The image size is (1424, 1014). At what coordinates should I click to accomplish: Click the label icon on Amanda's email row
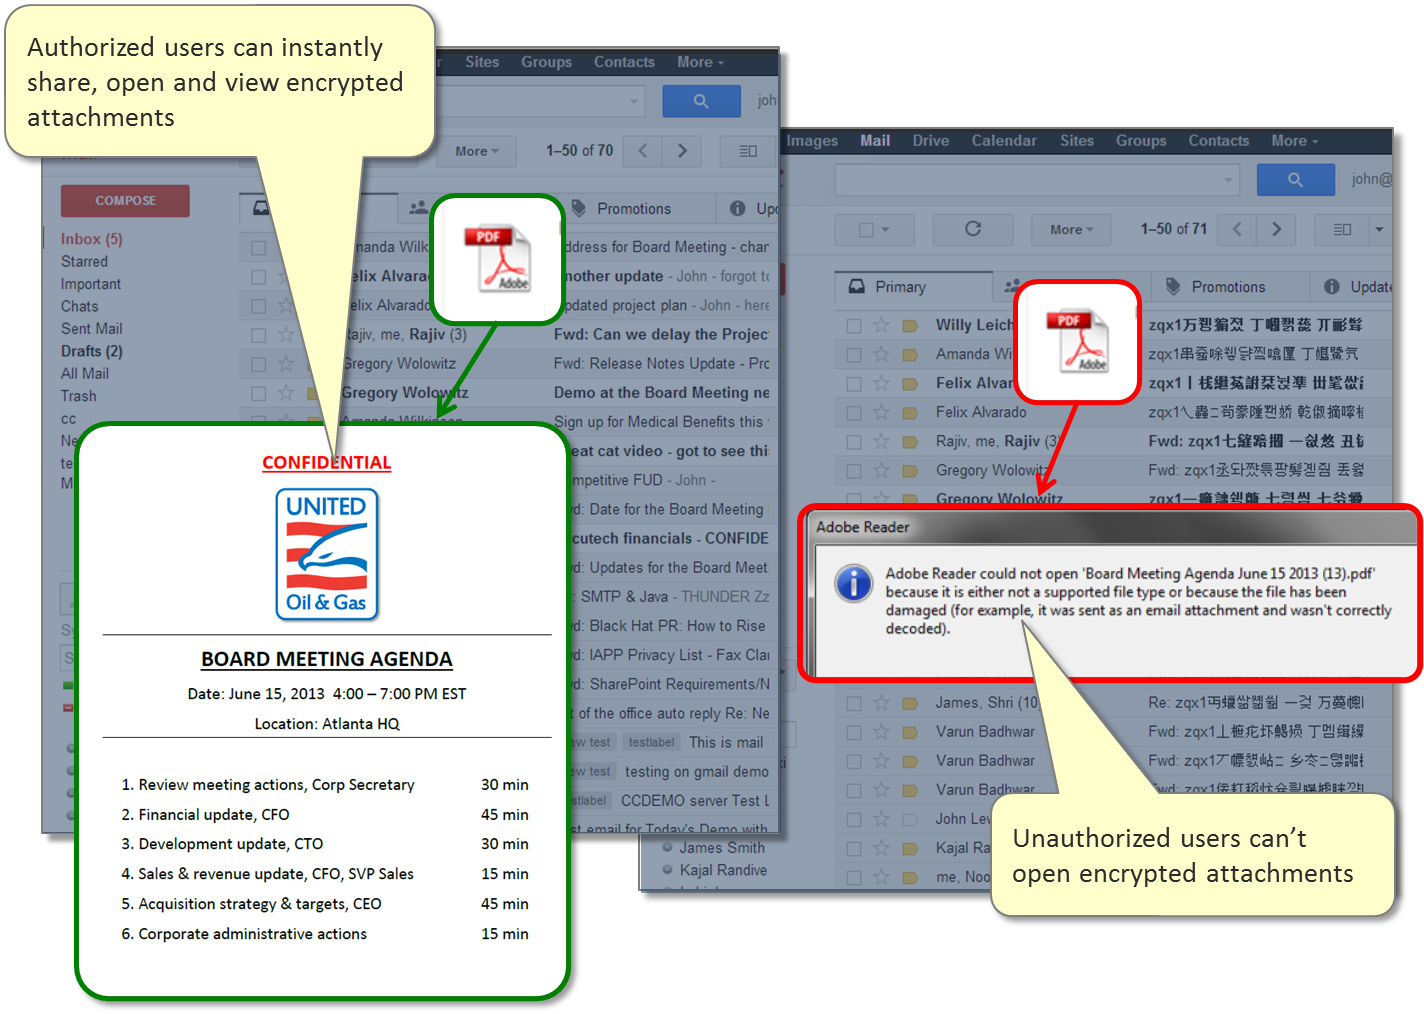coord(910,354)
